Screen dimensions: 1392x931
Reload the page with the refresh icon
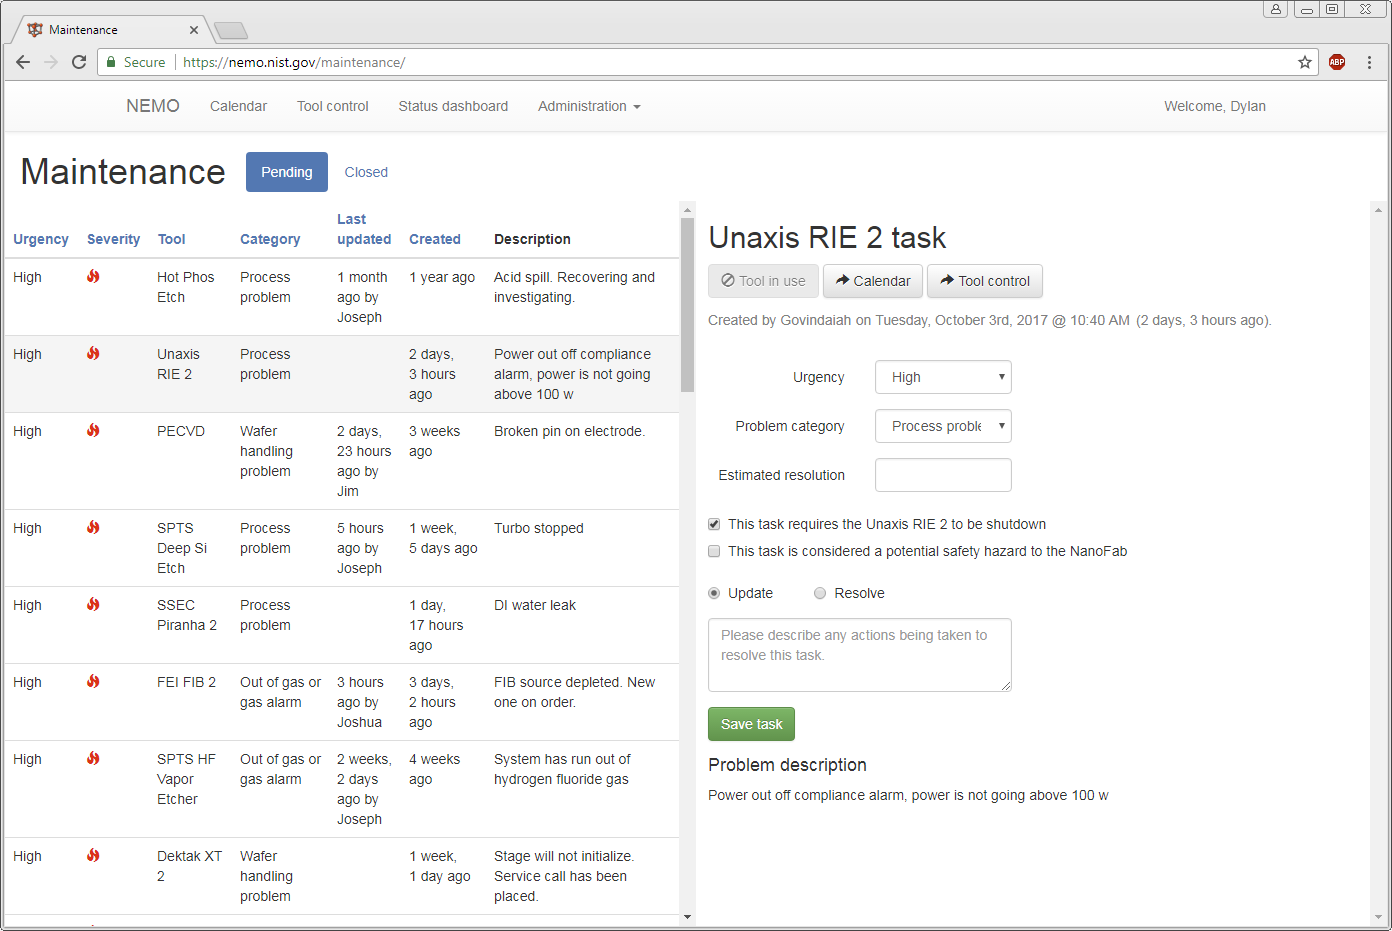79,62
